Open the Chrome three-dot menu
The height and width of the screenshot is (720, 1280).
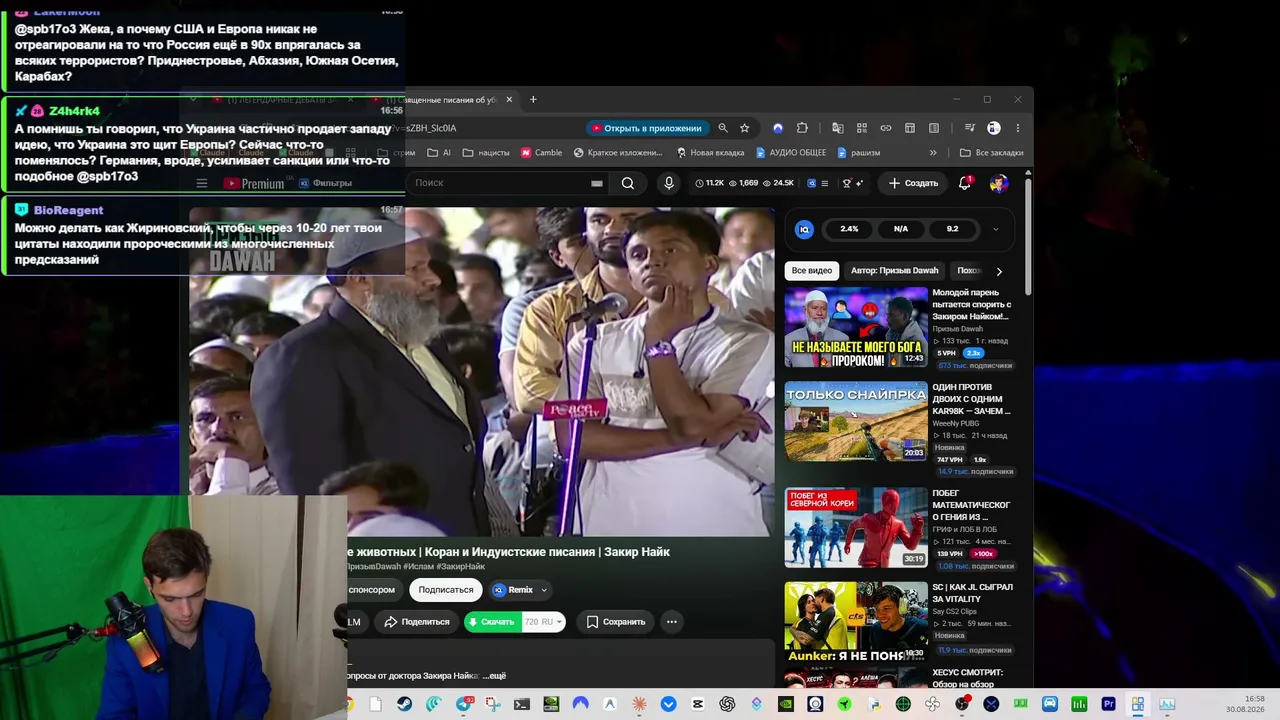click(x=1017, y=128)
